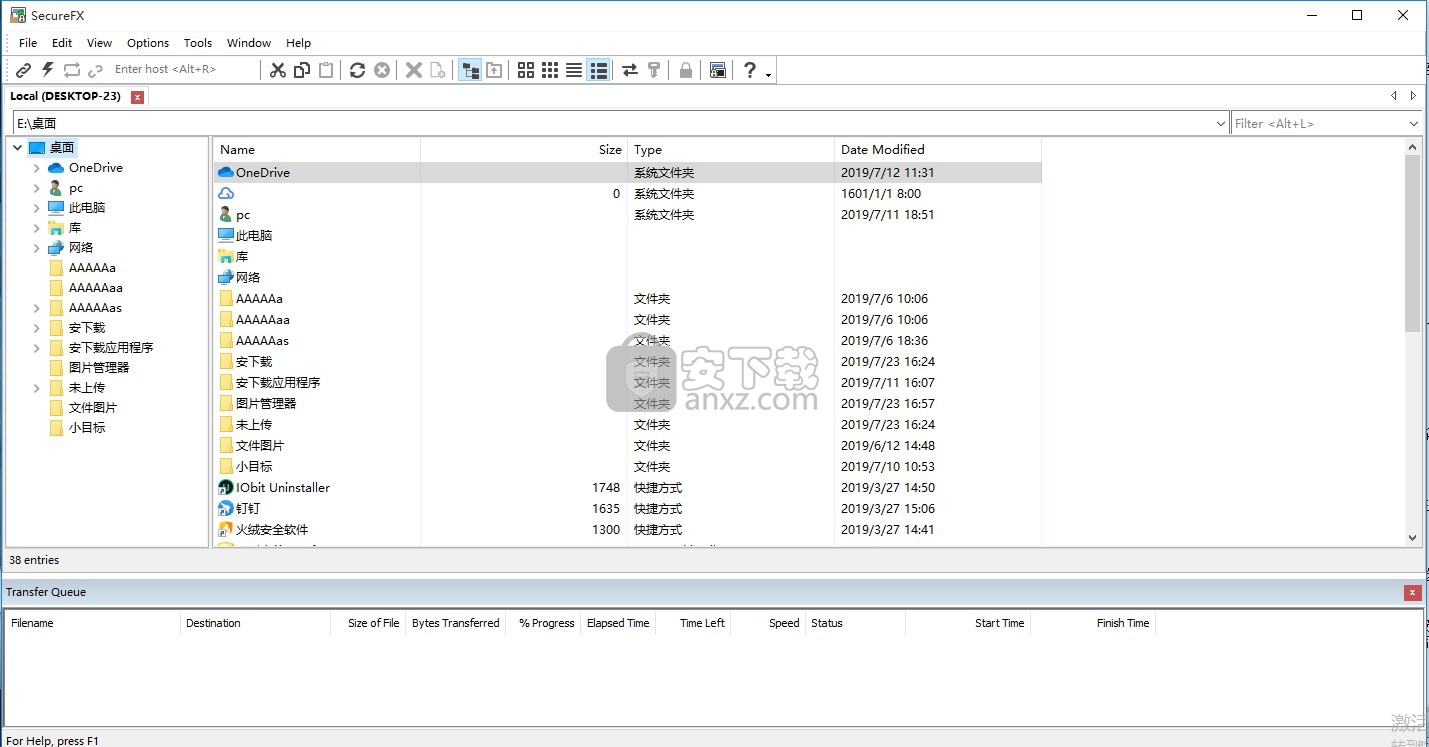The height and width of the screenshot is (747, 1429).
Task: Open the Filter dropdown arrow
Action: click(x=1413, y=123)
